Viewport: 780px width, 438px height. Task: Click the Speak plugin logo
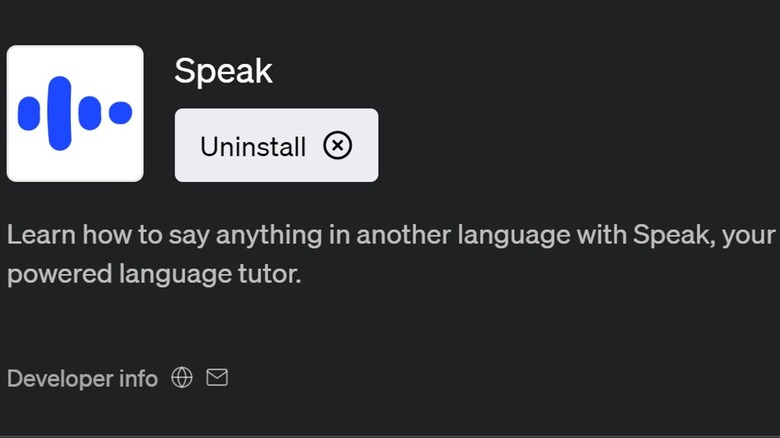pyautogui.click(x=75, y=113)
